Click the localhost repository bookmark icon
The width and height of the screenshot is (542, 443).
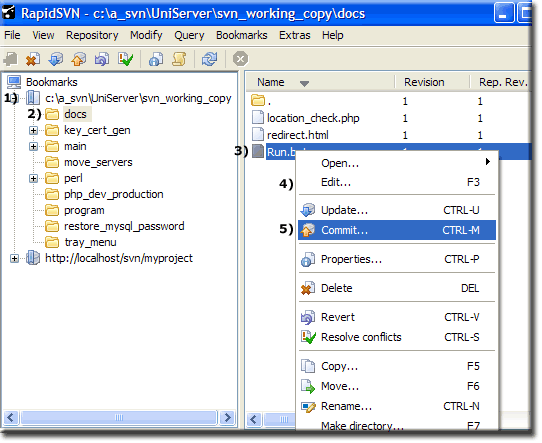click(33, 258)
